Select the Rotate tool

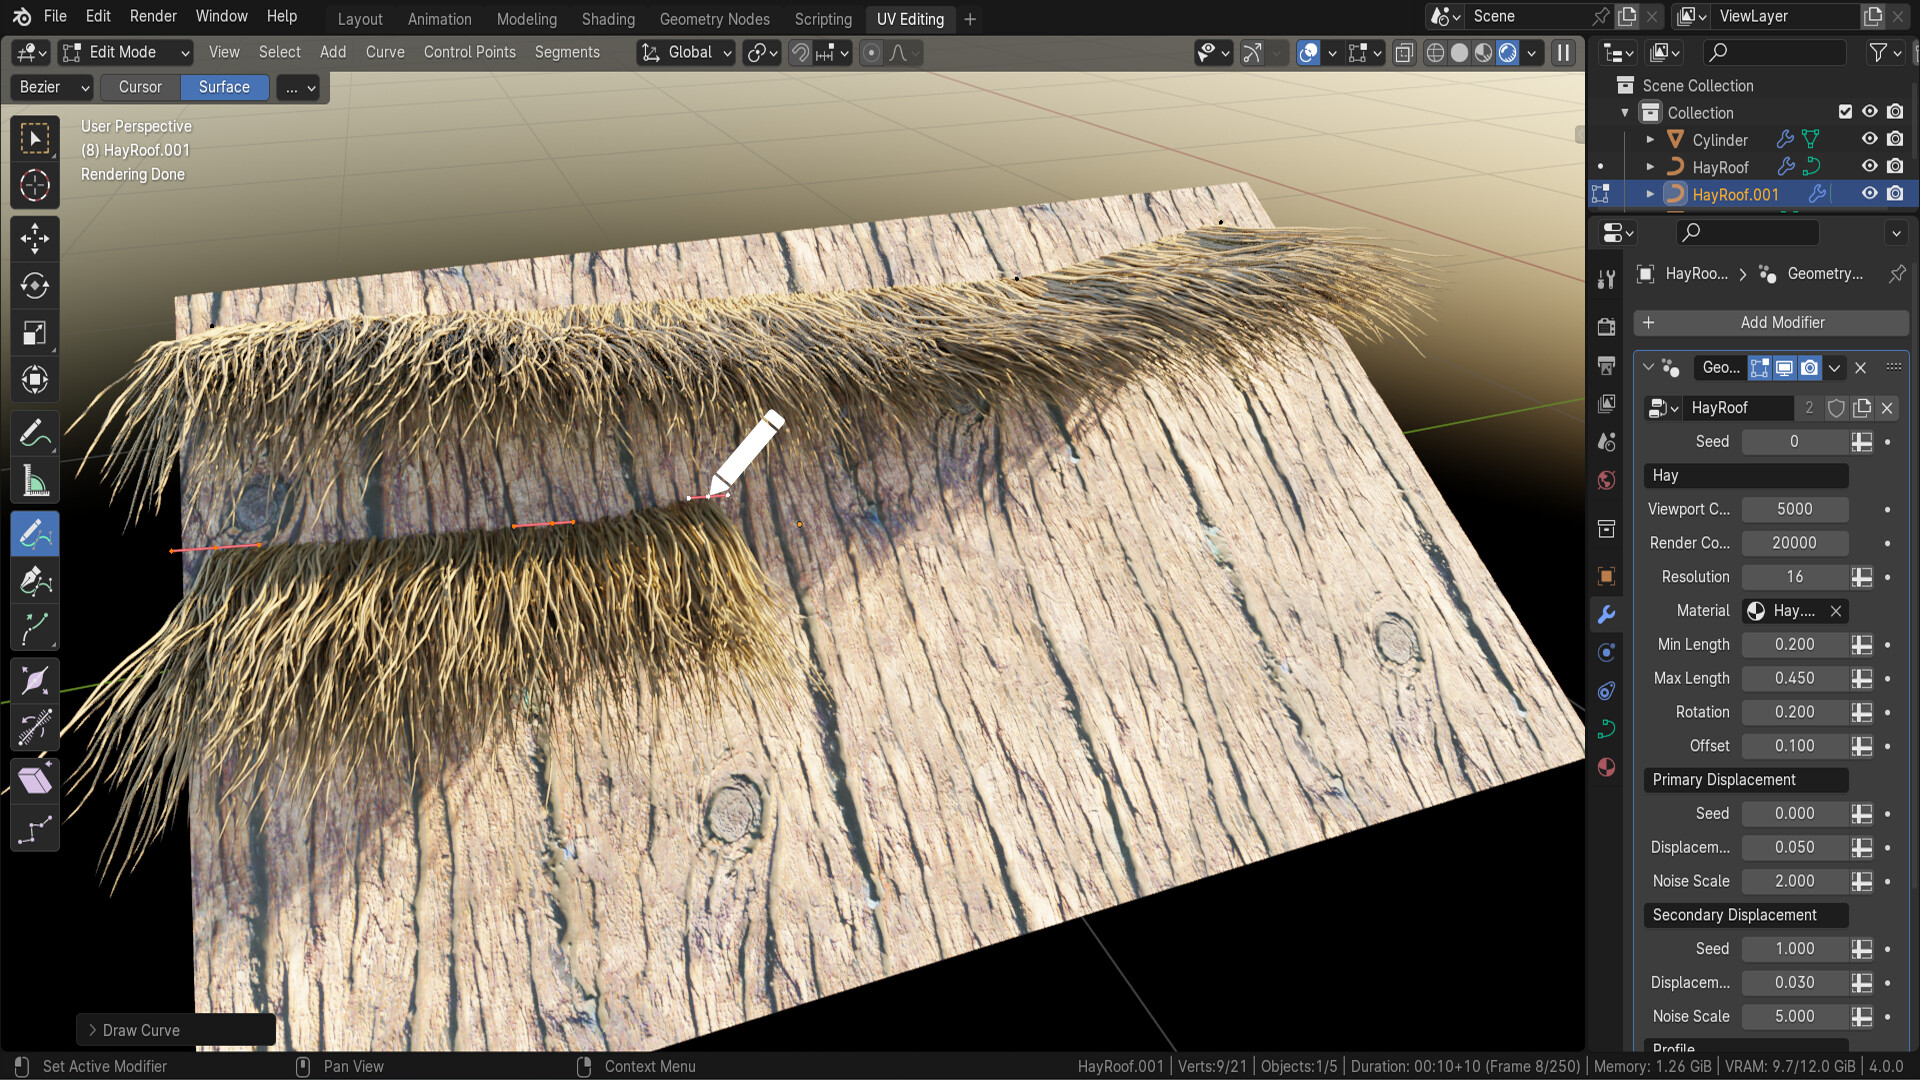click(35, 286)
